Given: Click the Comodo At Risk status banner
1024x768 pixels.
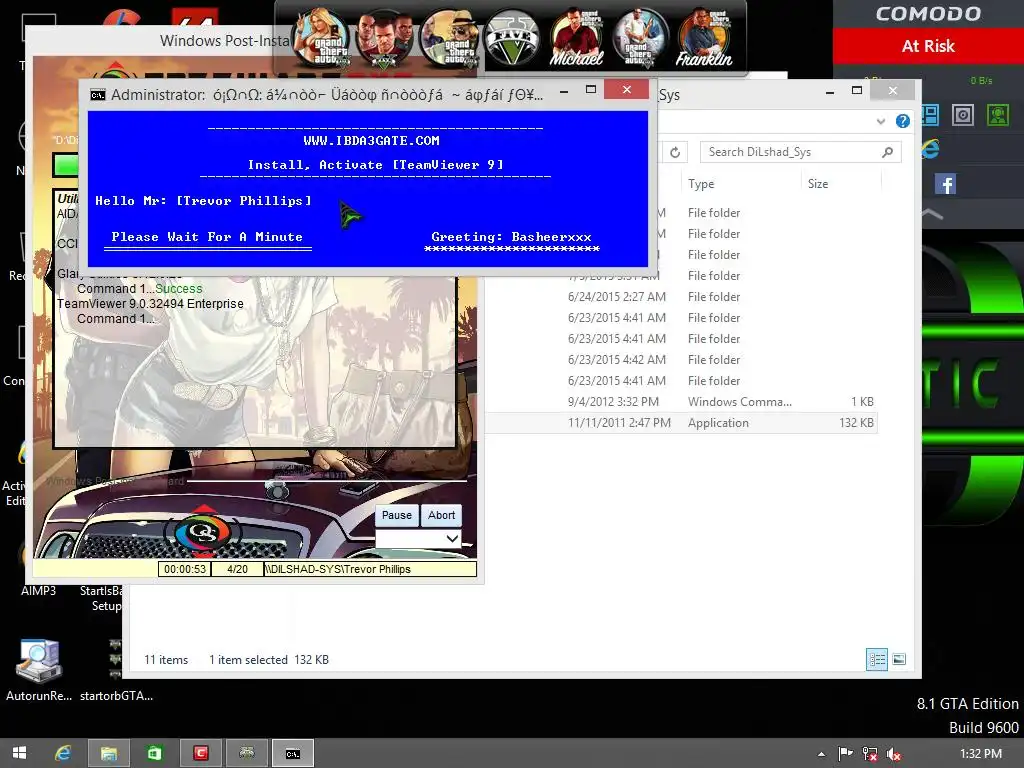Looking at the screenshot, I should pos(928,46).
